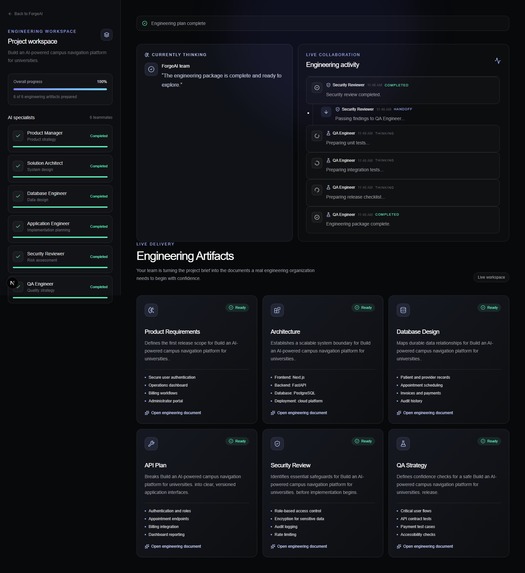Click status icon beside Engineering package complete
525x573 pixels.
317,217
